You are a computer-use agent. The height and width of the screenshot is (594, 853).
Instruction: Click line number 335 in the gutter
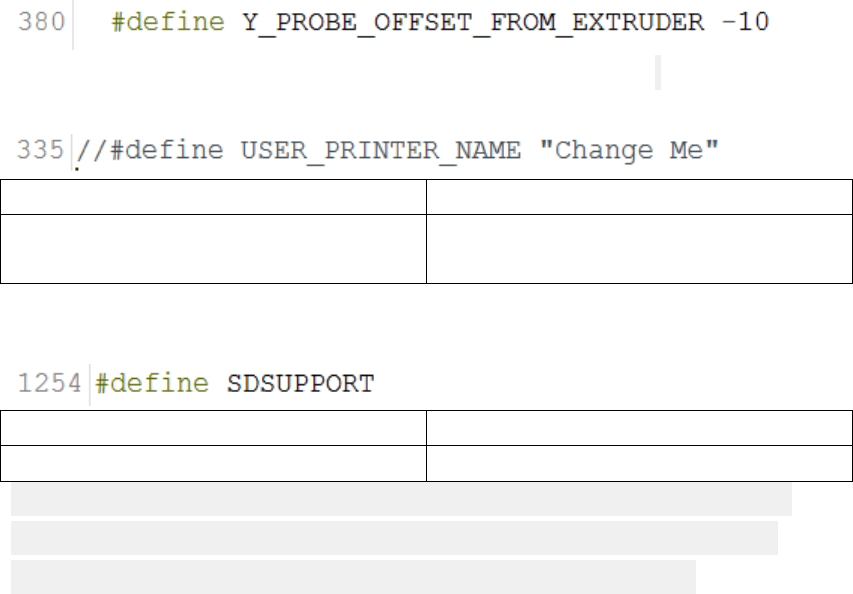pyautogui.click(x=41, y=150)
